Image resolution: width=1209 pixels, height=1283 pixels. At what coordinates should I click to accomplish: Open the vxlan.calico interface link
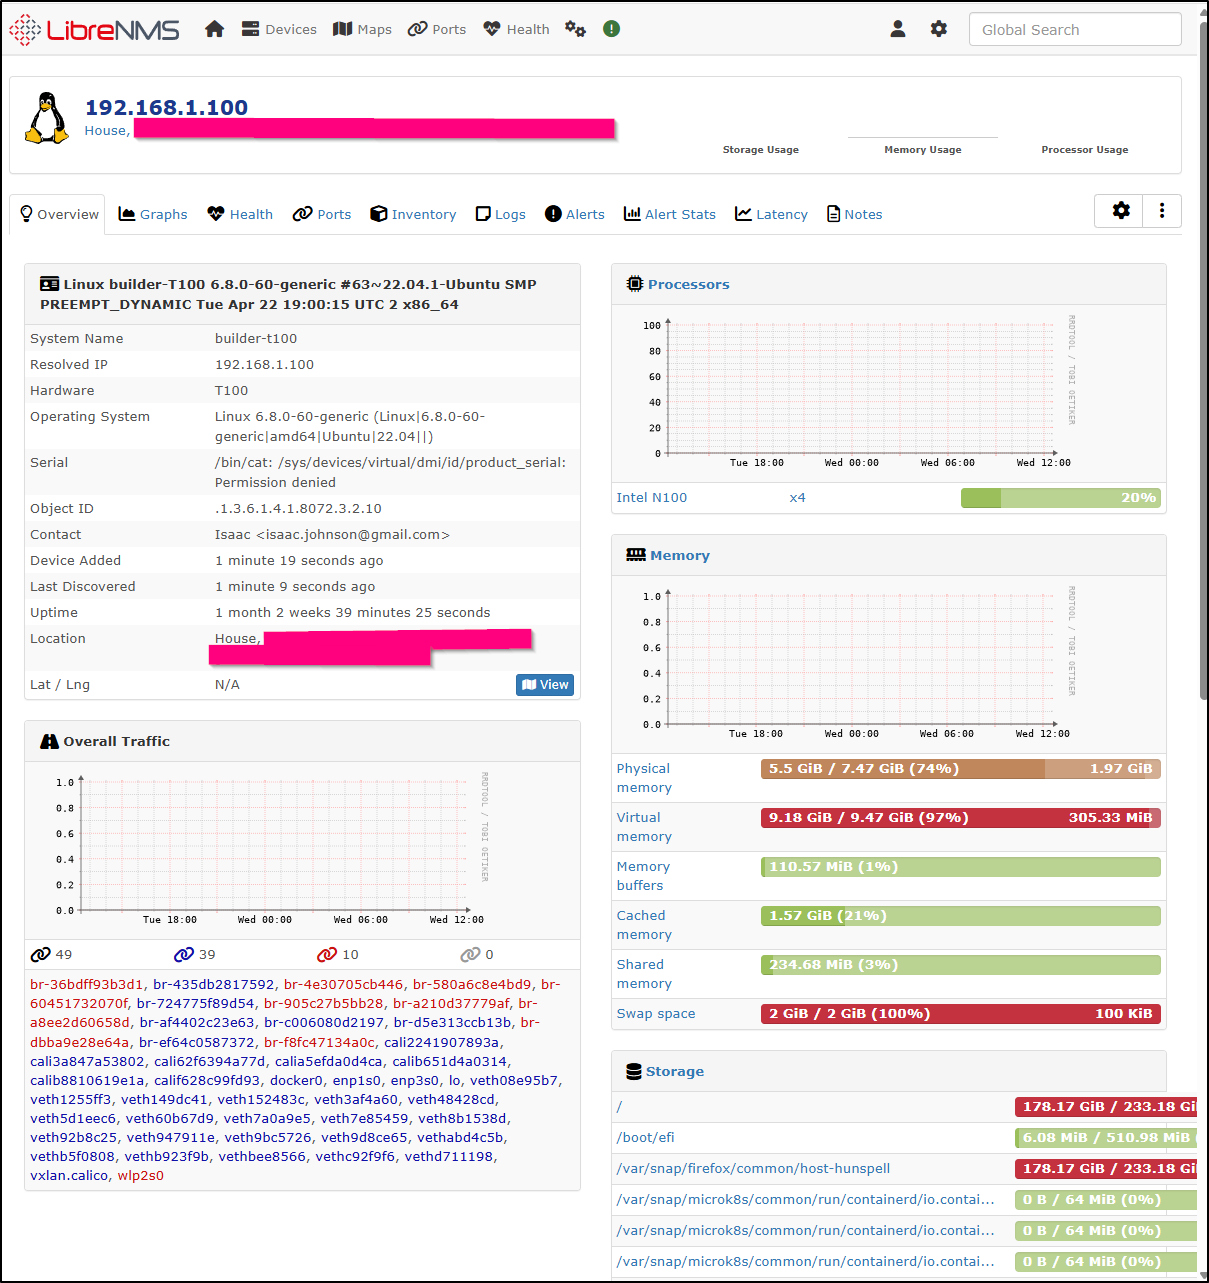click(69, 1176)
